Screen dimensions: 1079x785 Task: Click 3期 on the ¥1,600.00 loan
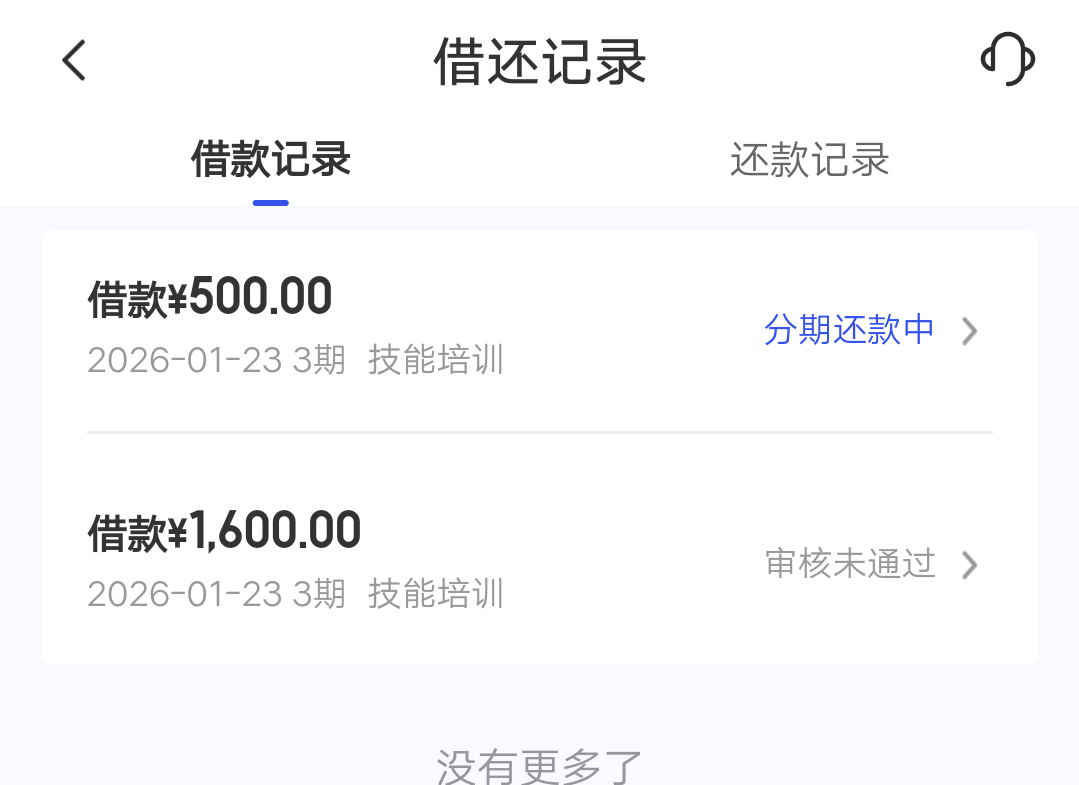(318, 594)
